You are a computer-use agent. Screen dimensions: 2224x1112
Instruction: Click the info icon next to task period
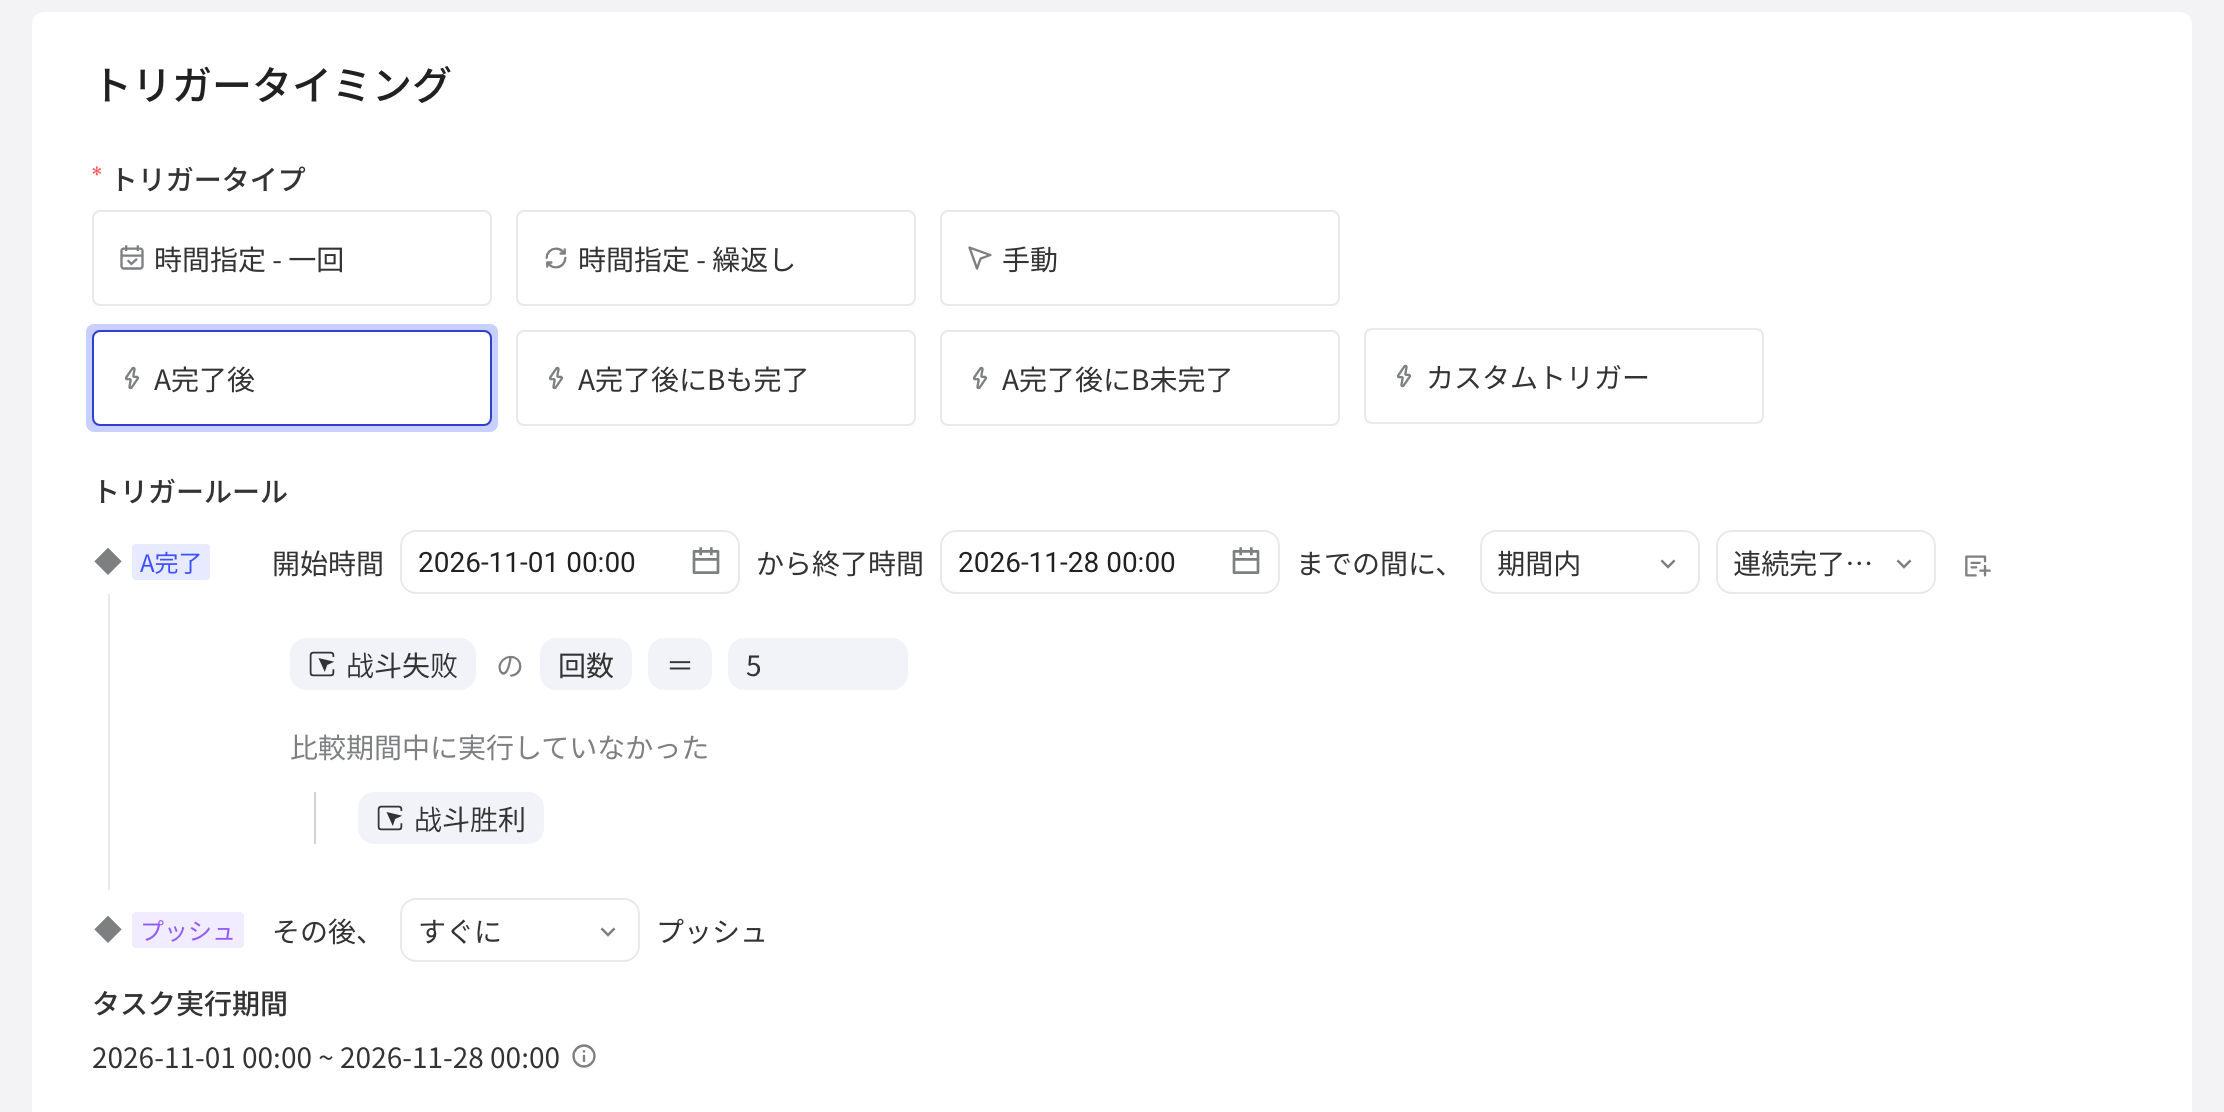coord(584,1056)
